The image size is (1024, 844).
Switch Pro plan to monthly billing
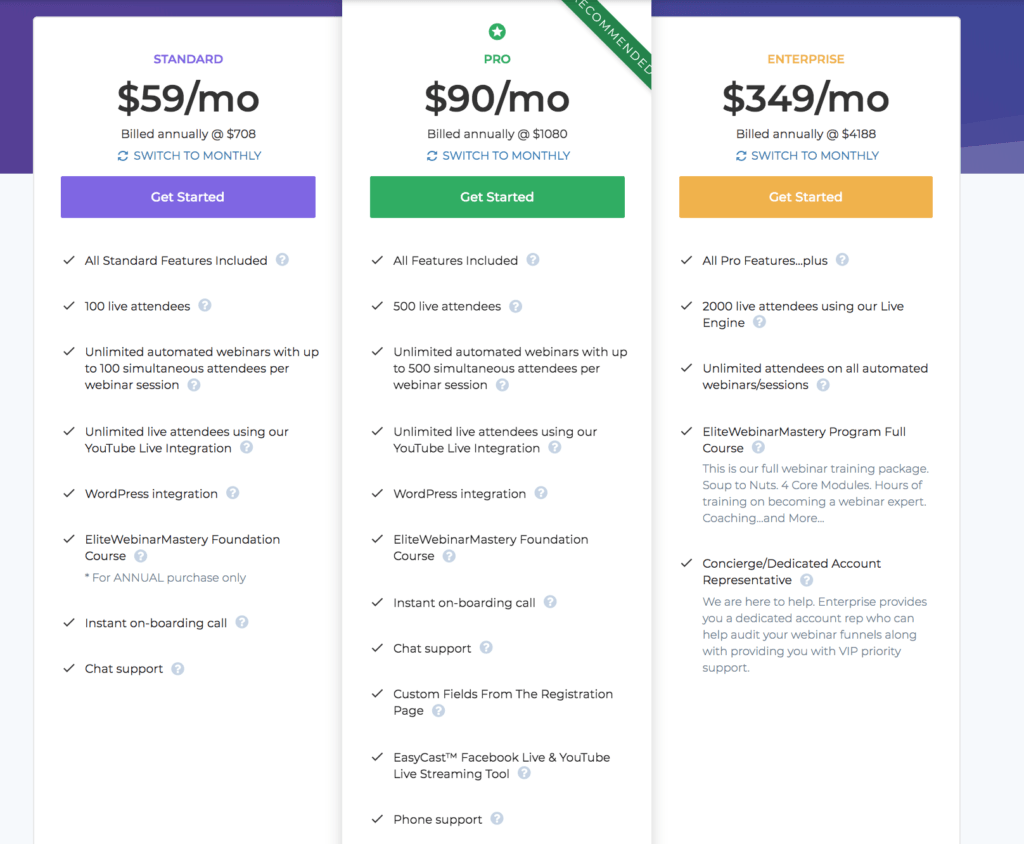pyautogui.click(x=498, y=155)
